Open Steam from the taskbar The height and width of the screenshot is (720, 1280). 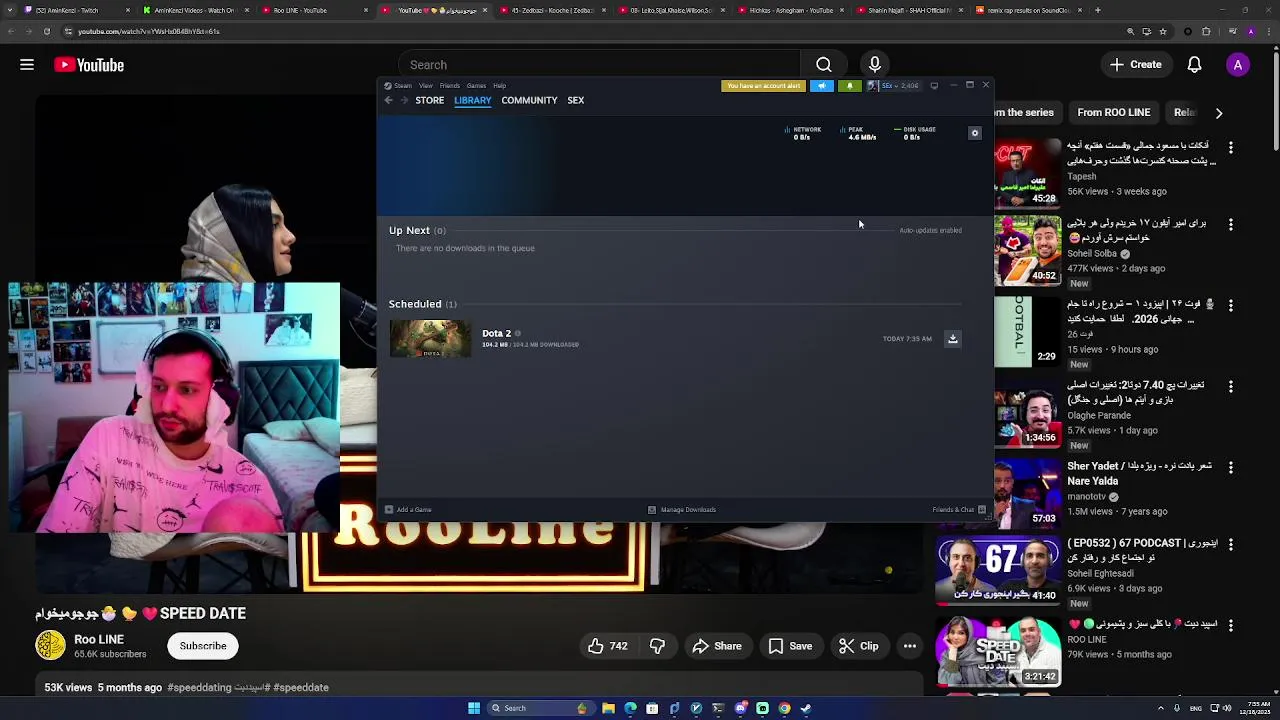(806, 708)
